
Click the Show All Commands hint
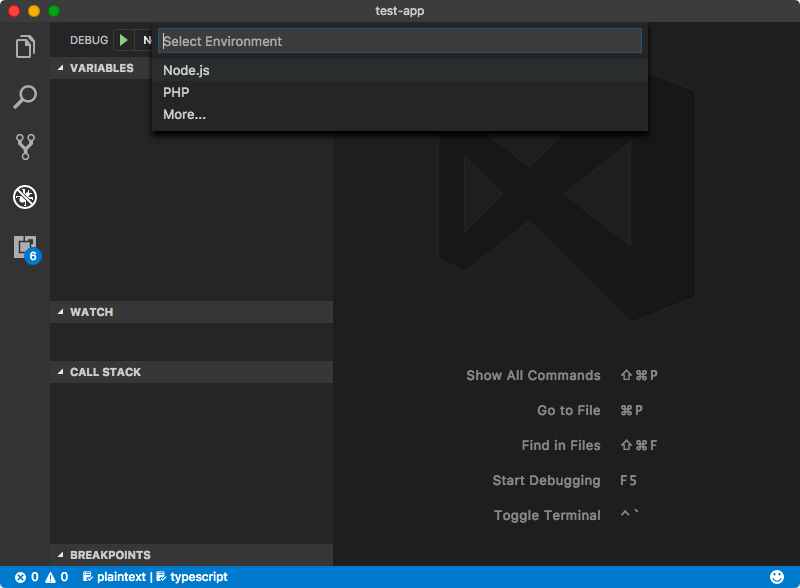(533, 375)
